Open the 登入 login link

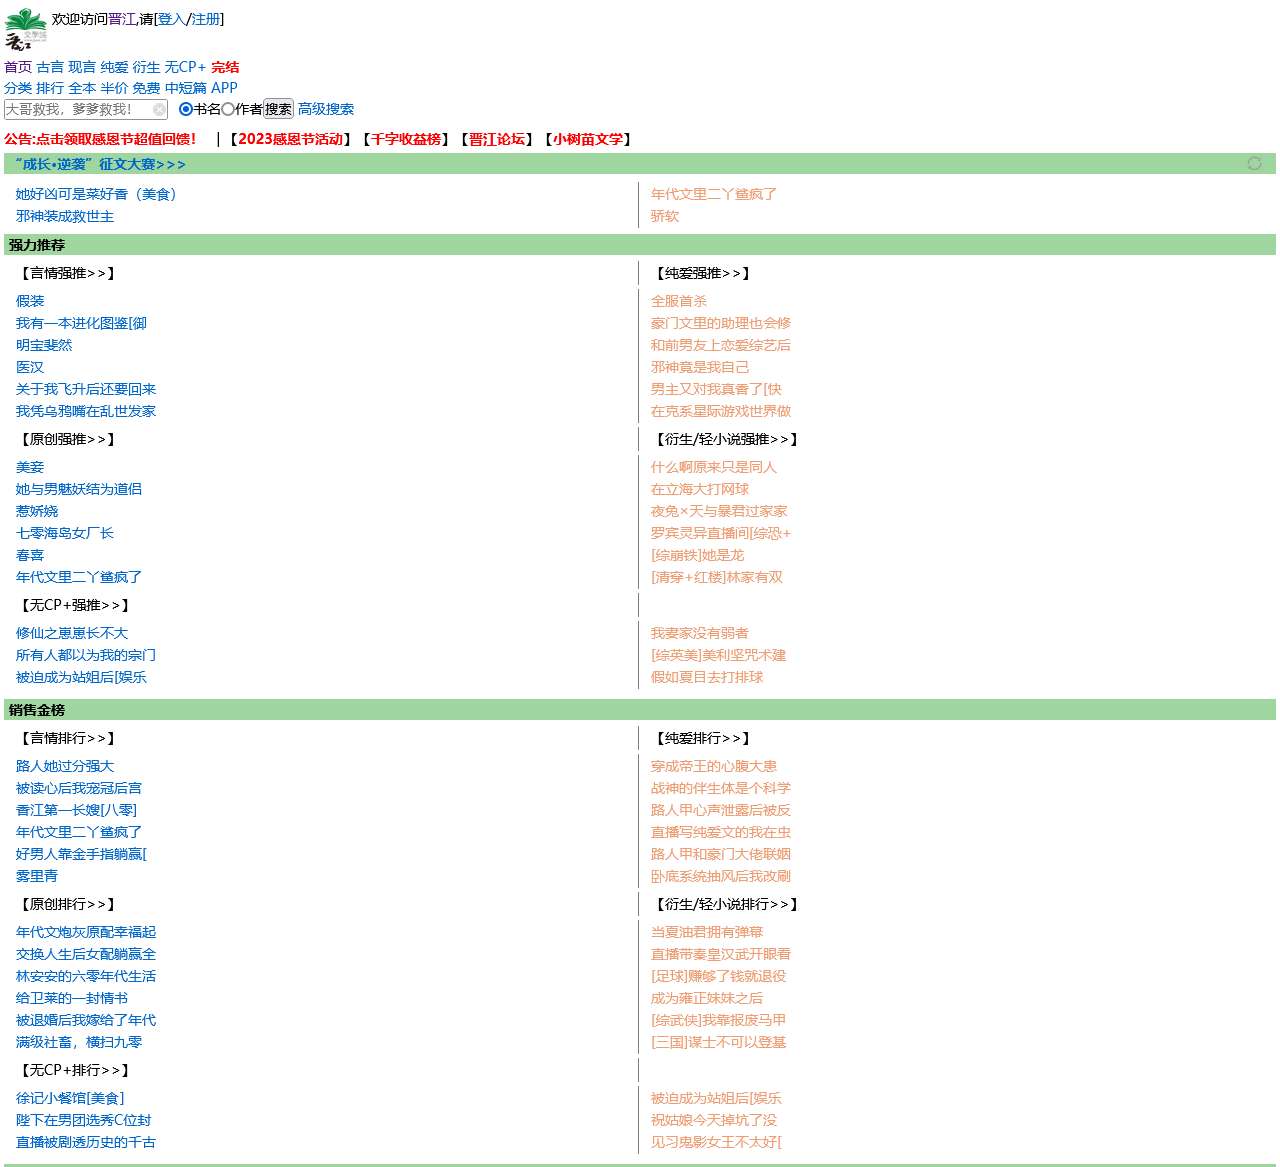tap(172, 19)
